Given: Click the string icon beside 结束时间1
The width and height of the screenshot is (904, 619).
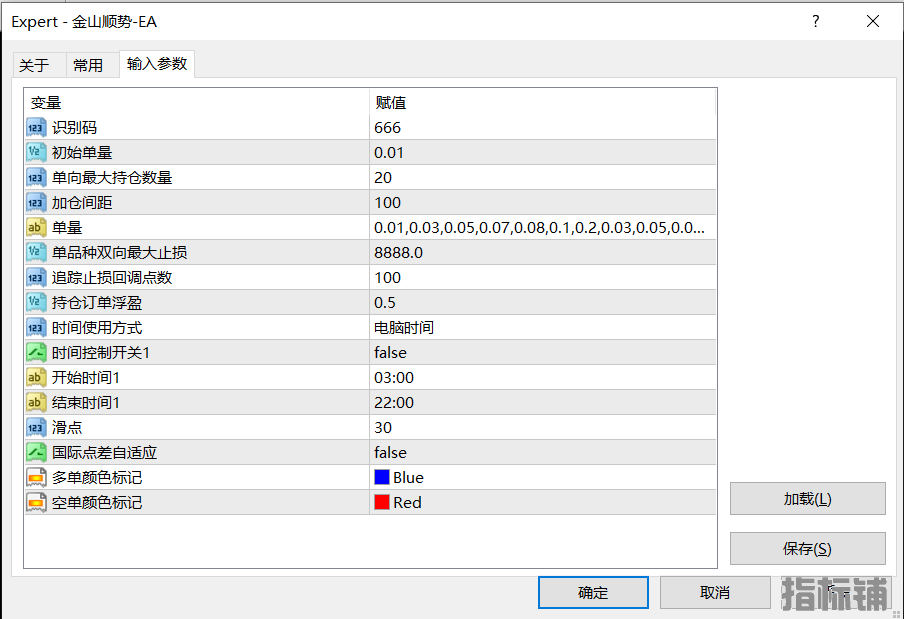Looking at the screenshot, I should [36, 402].
